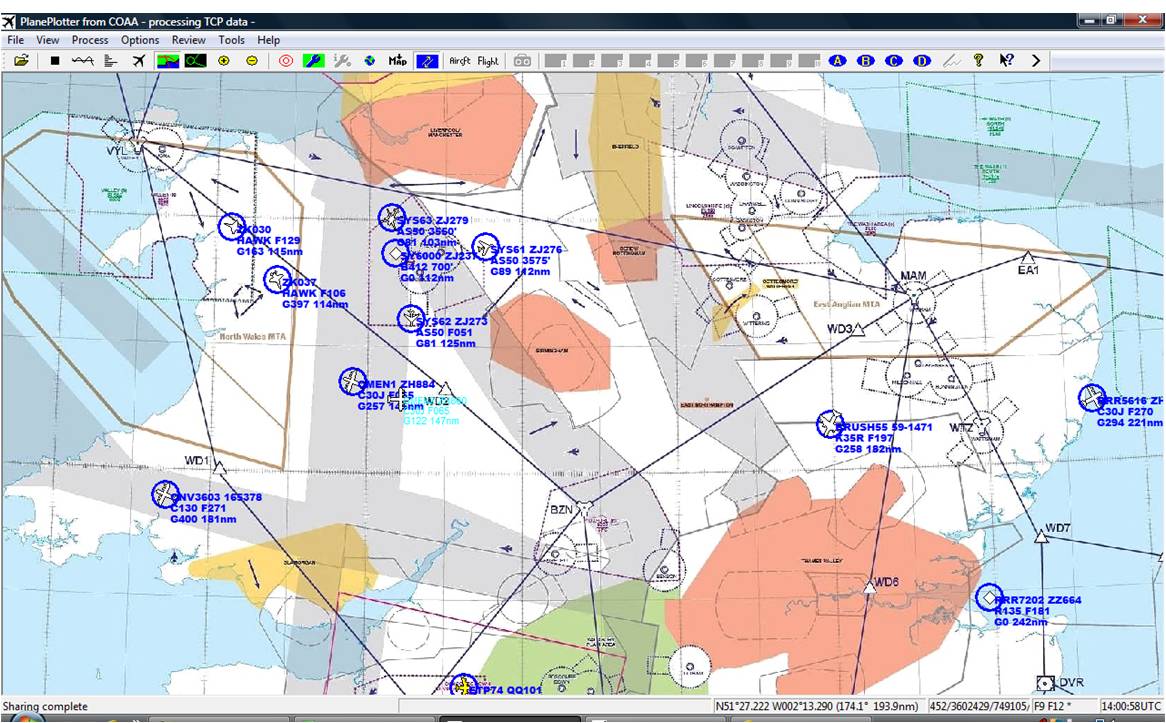The width and height of the screenshot is (1166, 723).
Task: Open the View menu
Action: pyautogui.click(x=48, y=40)
